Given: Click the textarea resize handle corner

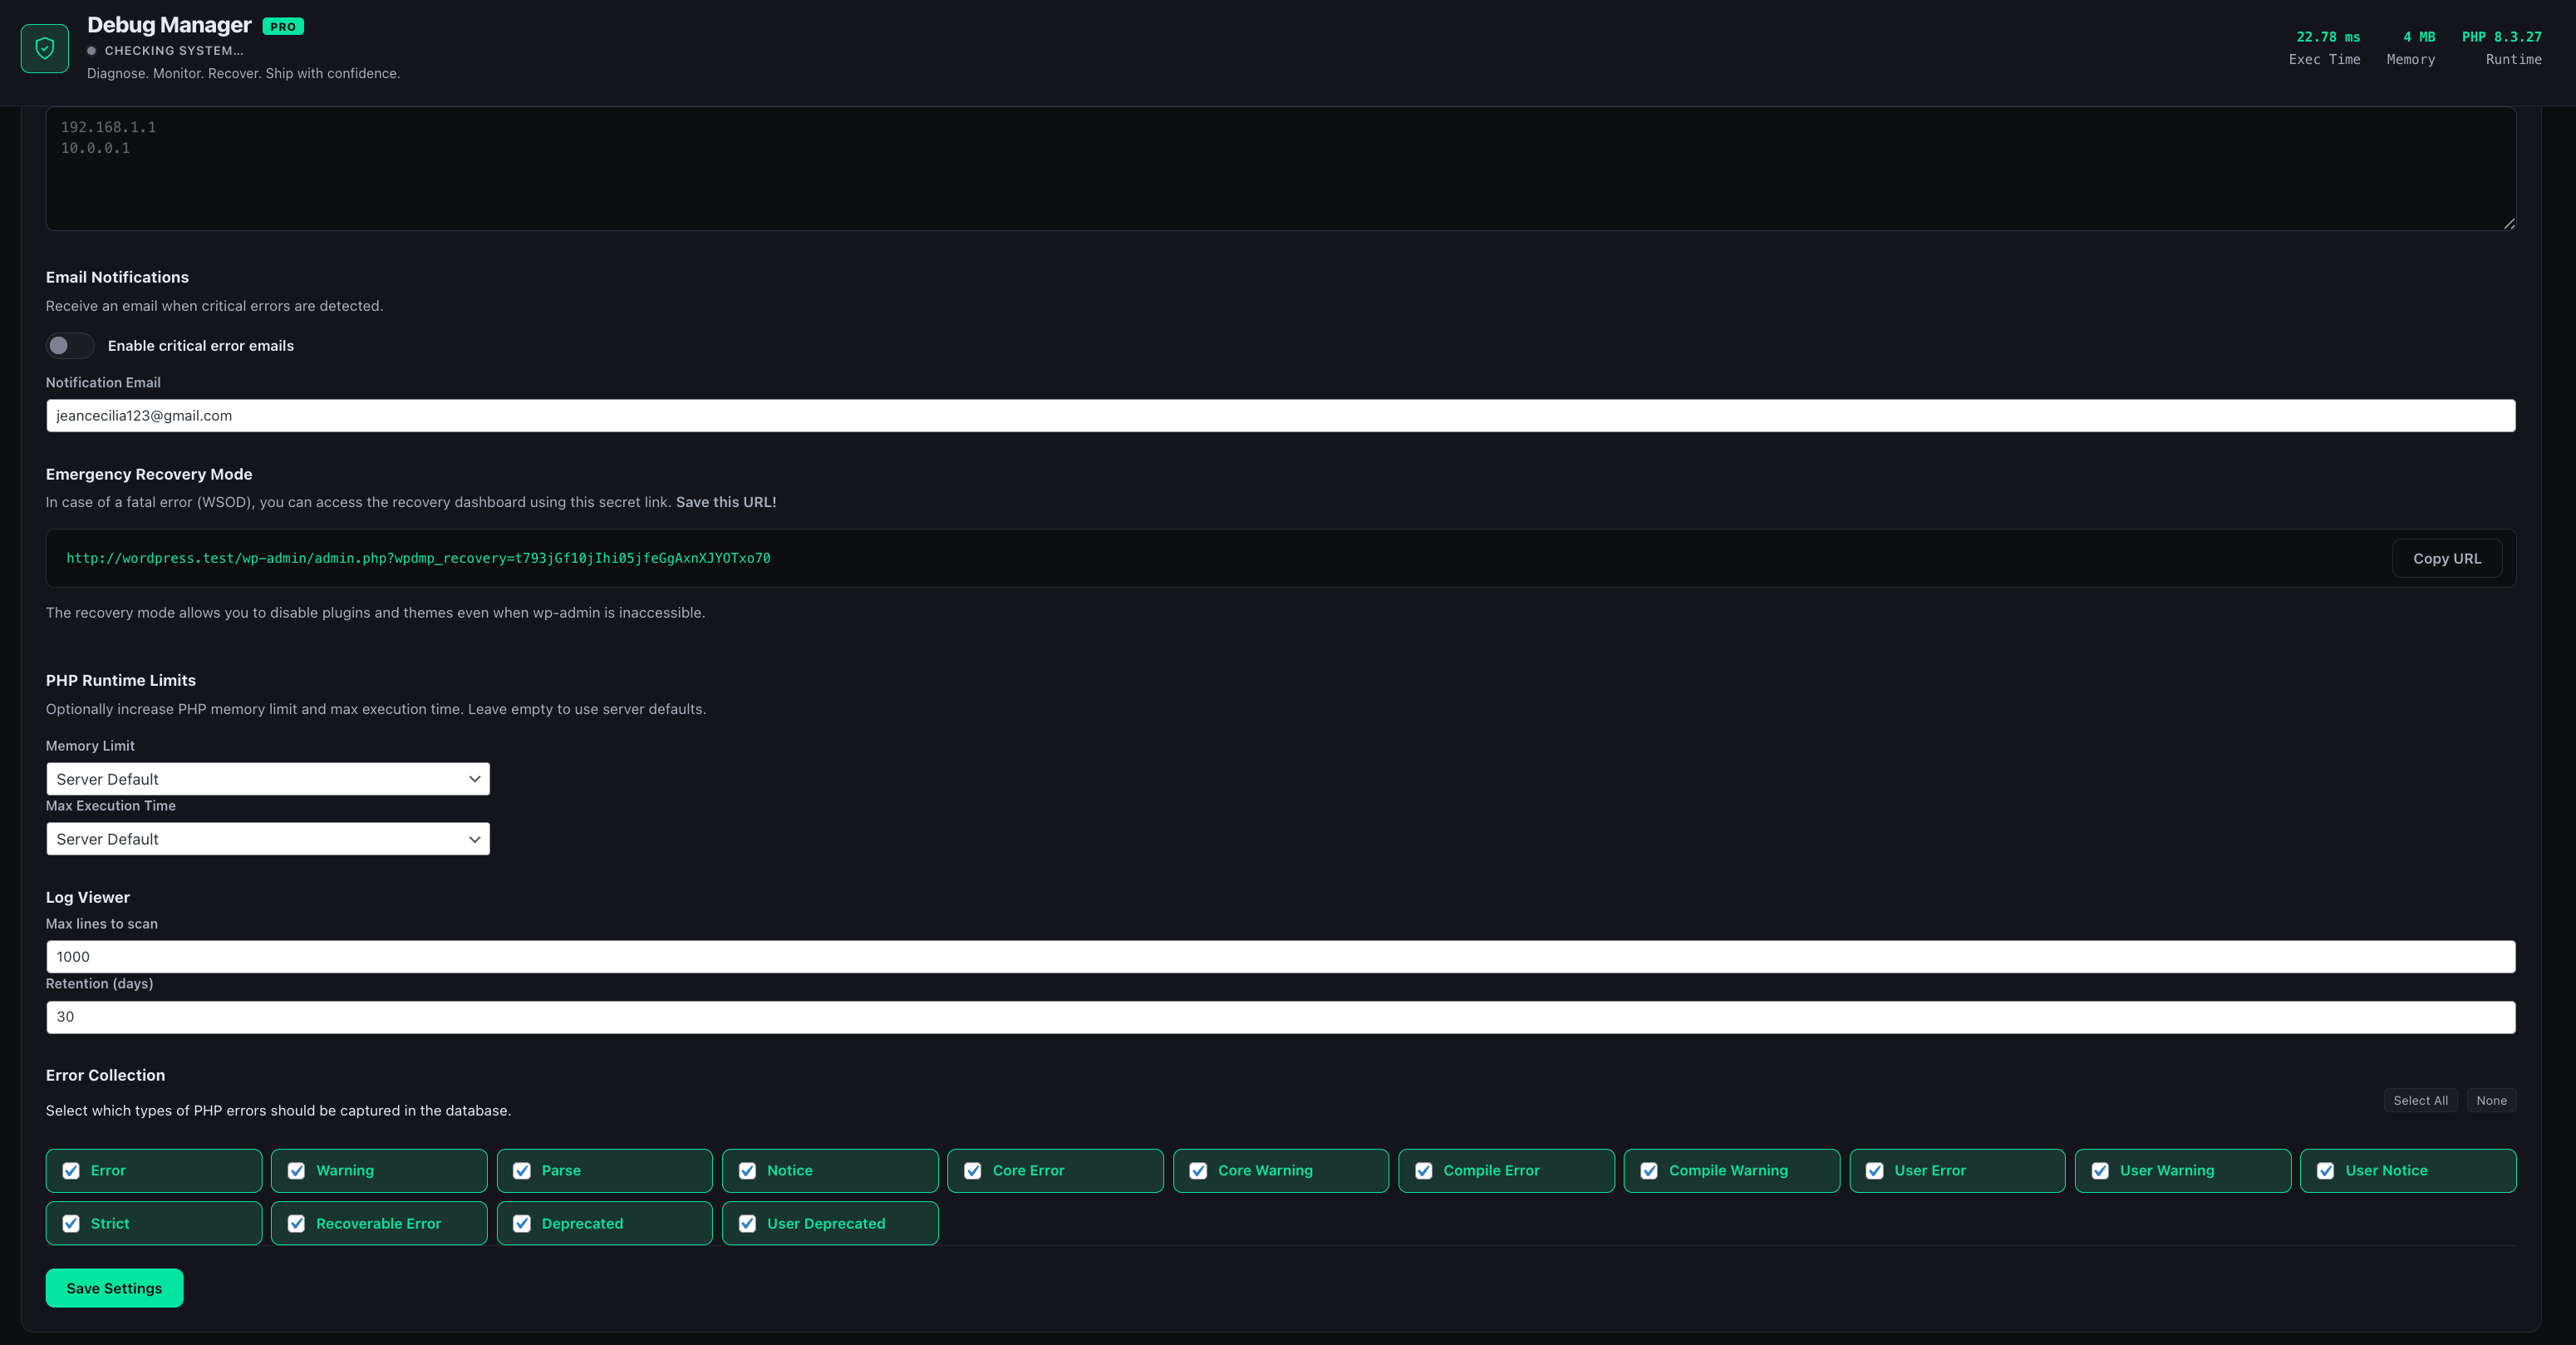Looking at the screenshot, I should click(2509, 224).
